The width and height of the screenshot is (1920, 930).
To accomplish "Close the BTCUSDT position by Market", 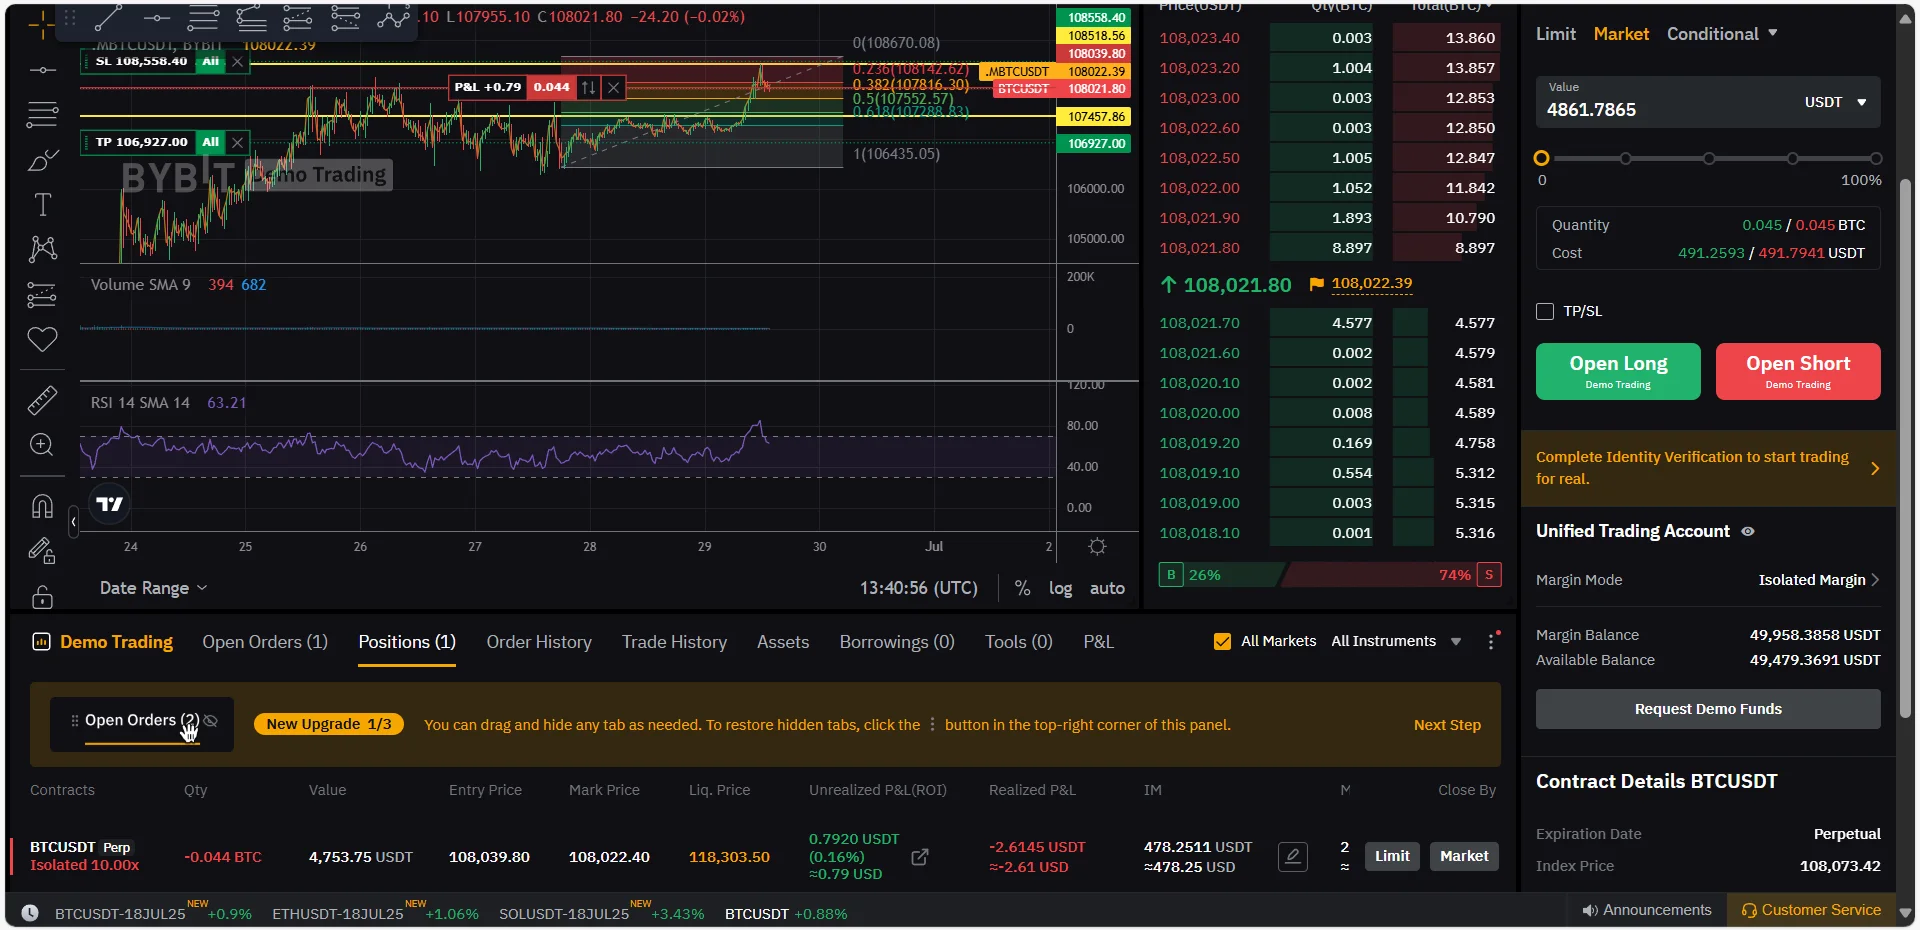I will coord(1464,856).
